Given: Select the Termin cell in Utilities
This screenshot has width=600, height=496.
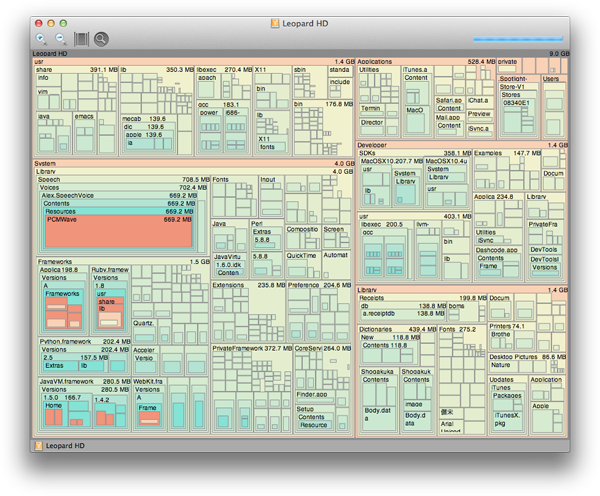Looking at the screenshot, I should (371, 111).
